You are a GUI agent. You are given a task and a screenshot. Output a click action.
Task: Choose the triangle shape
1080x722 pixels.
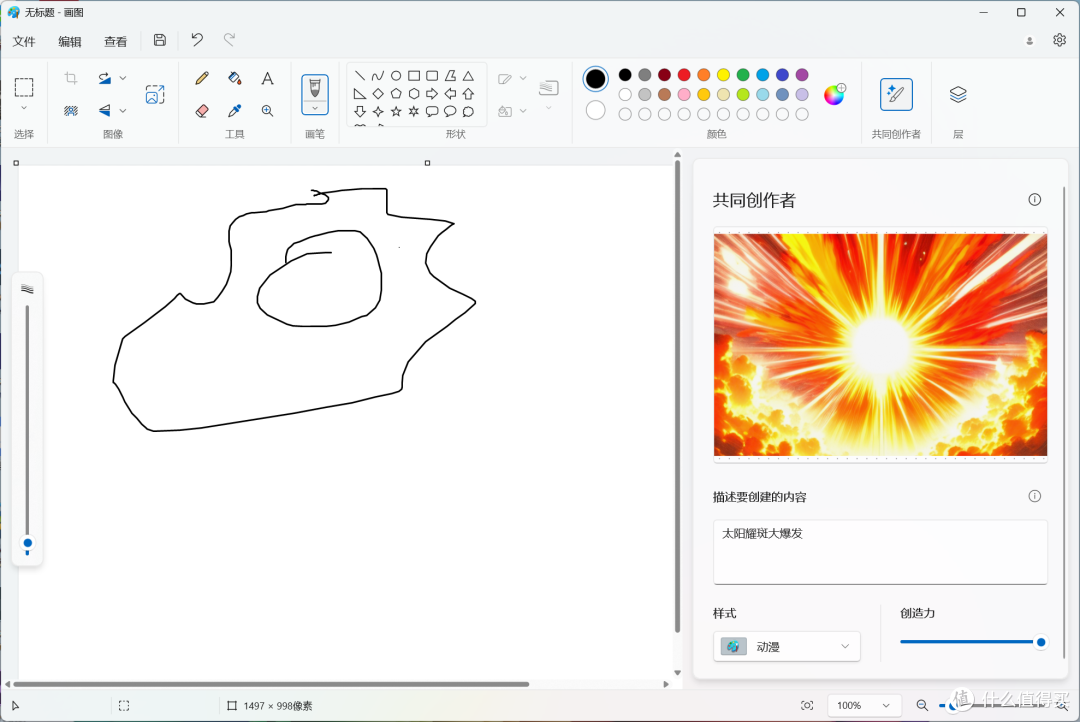468,76
